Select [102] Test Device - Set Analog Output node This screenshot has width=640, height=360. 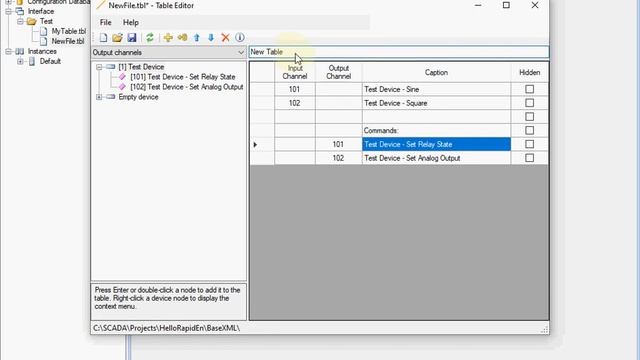pyautogui.click(x=187, y=87)
